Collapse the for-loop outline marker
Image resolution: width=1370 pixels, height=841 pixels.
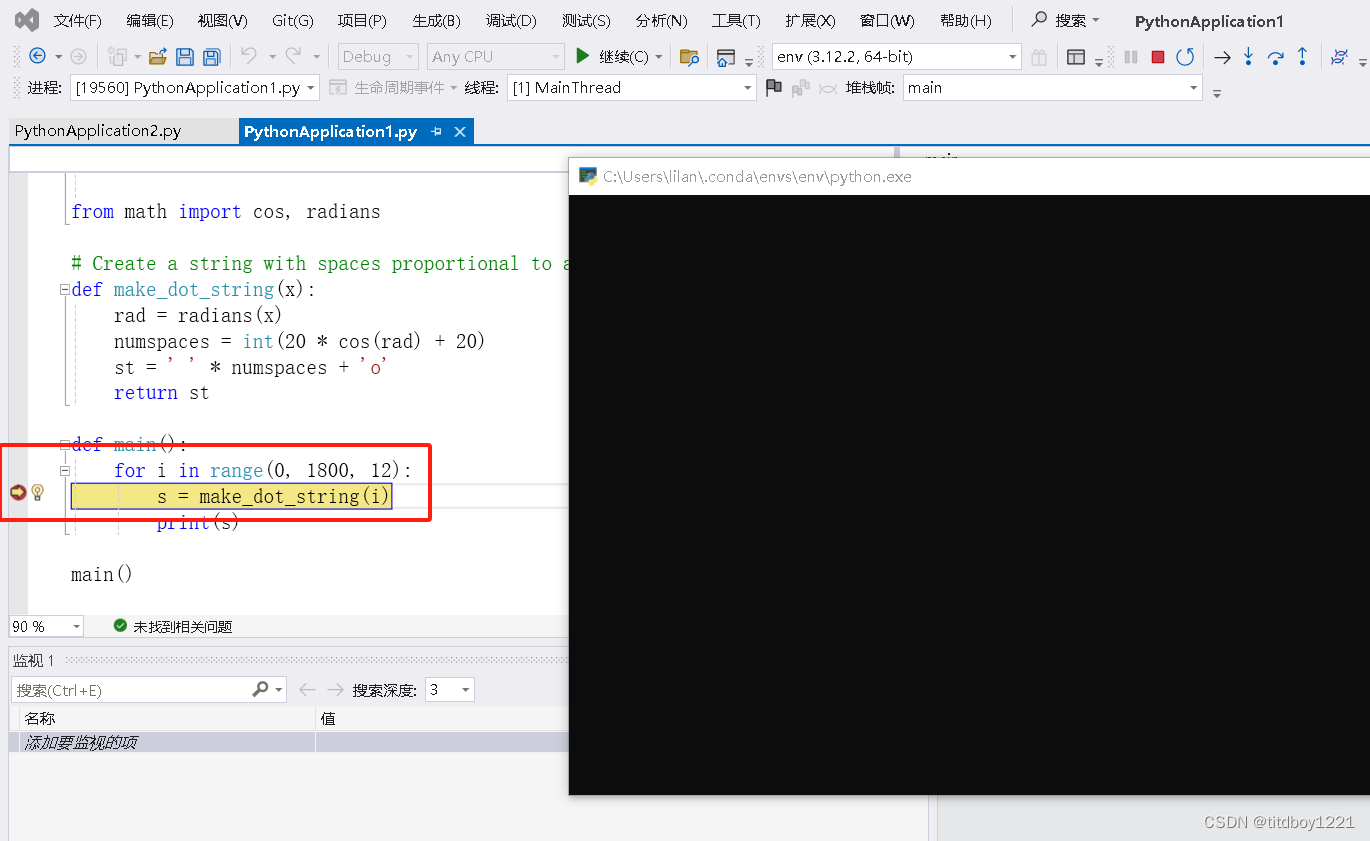coord(64,470)
